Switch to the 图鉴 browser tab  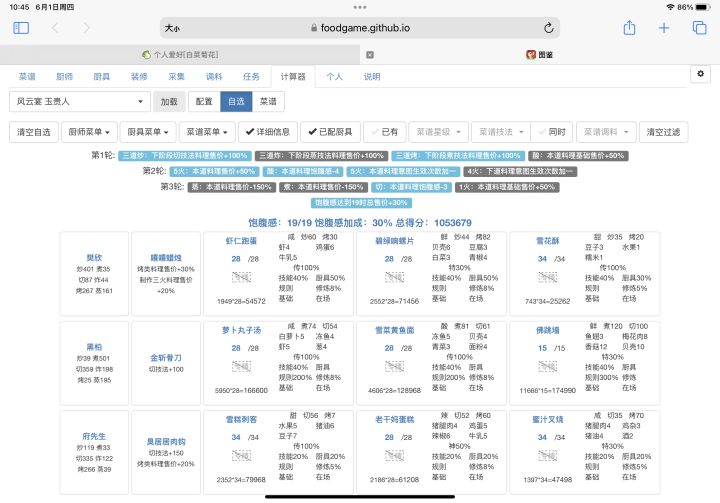pos(540,55)
